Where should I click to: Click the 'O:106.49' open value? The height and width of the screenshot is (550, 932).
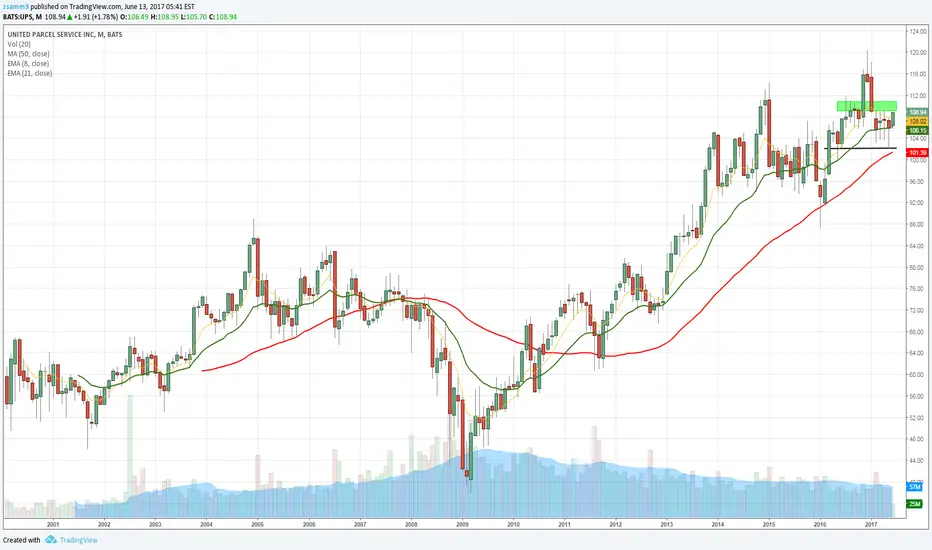[134, 17]
